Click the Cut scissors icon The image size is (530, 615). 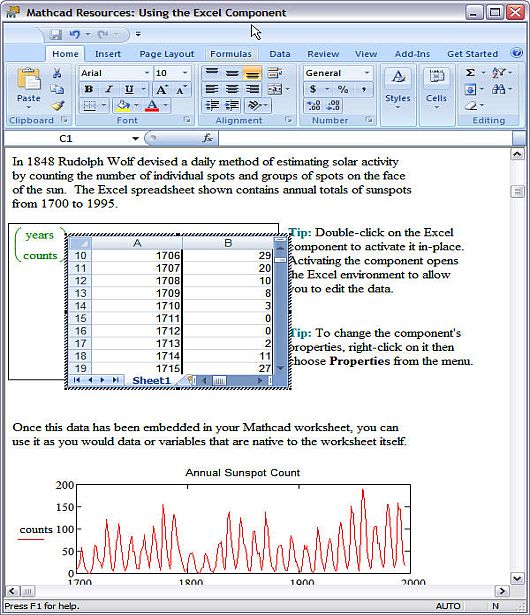click(57, 73)
